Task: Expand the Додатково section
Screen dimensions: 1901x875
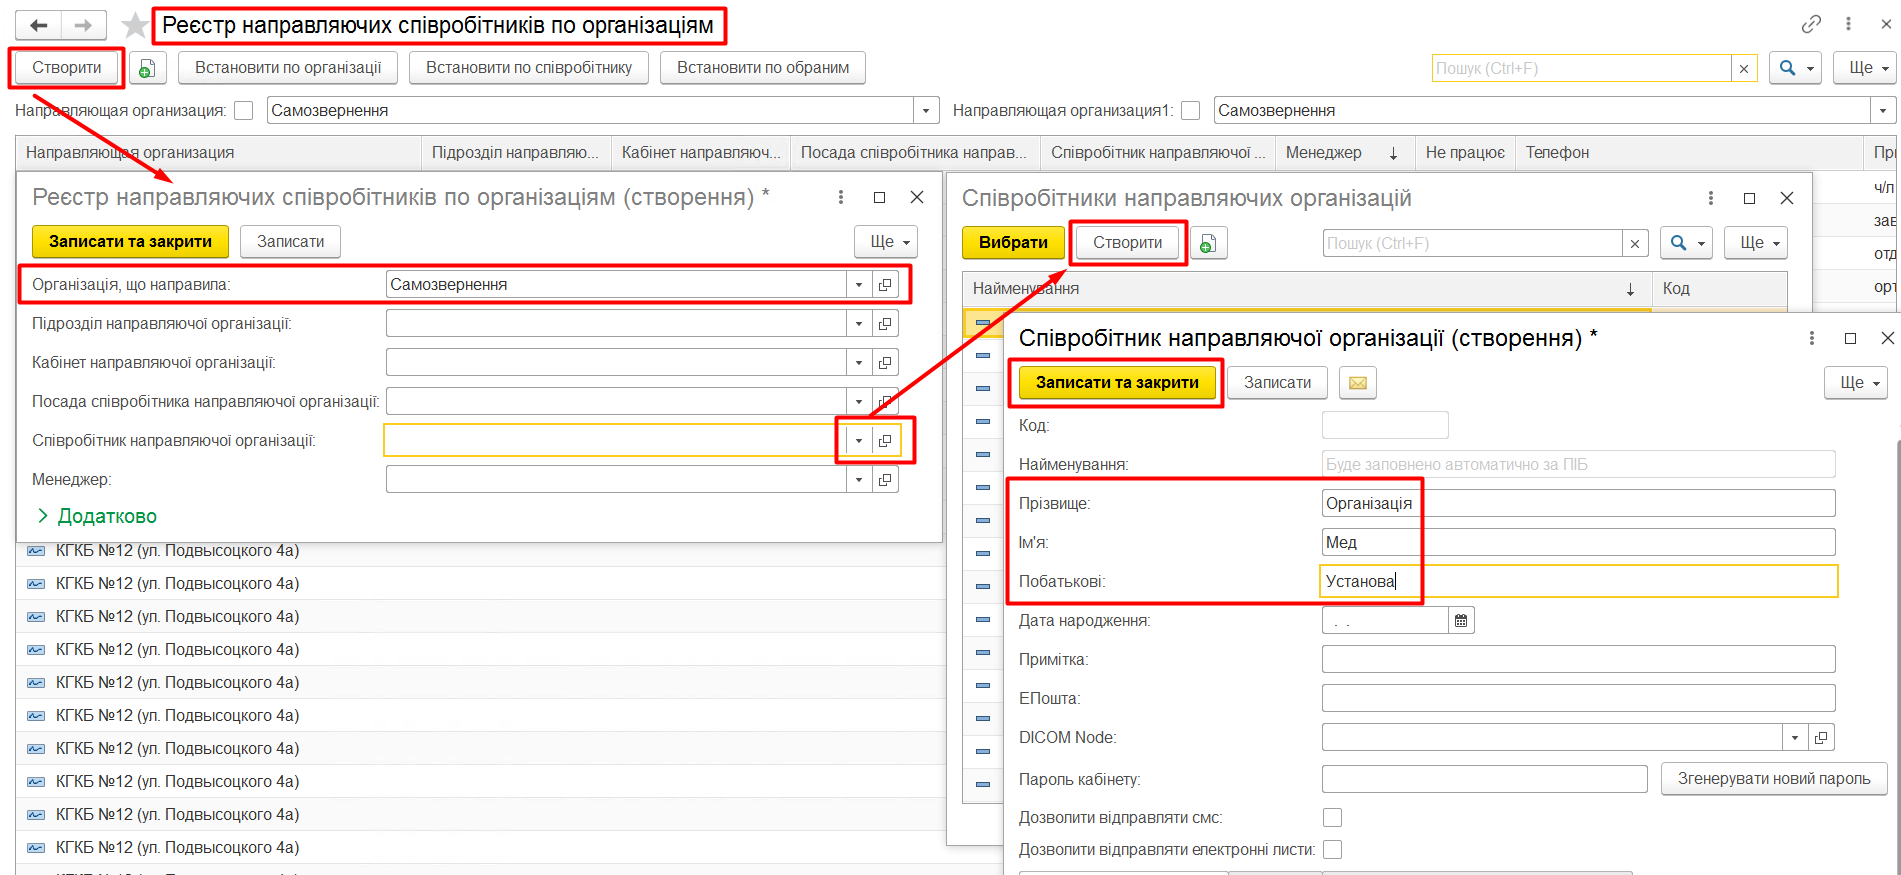Action: click(x=97, y=516)
